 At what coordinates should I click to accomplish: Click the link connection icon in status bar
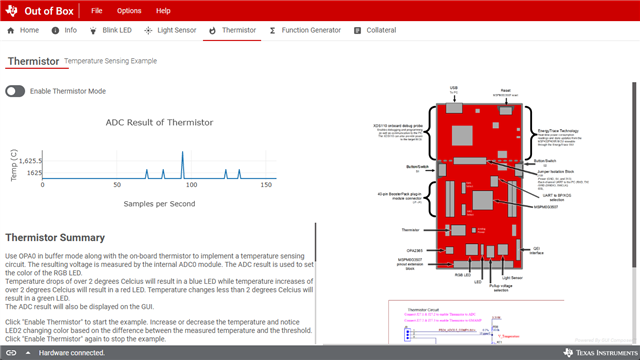click(11, 353)
